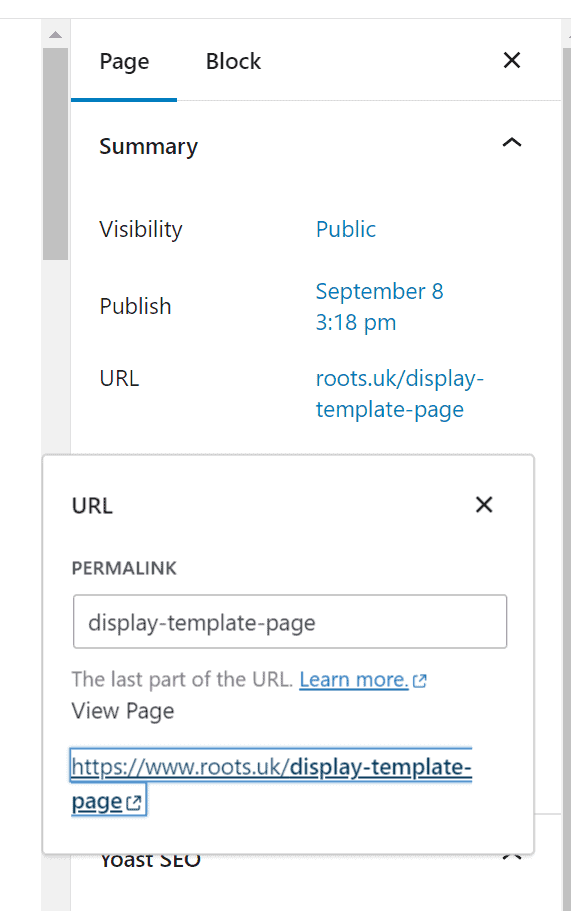Screen dimensions: 571x911
Task: Click the PERMALINK field label
Action: click(x=124, y=568)
